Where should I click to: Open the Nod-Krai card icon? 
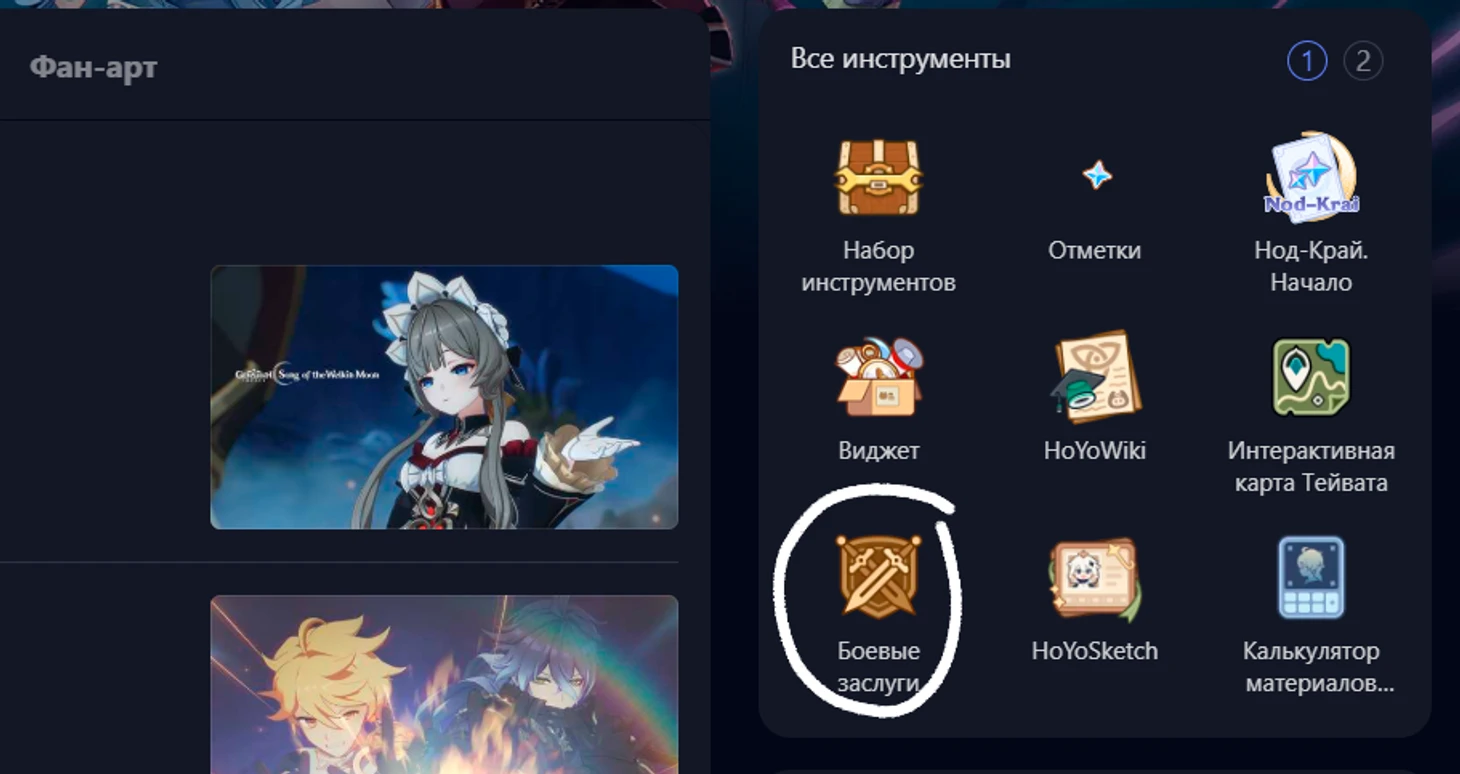[x=1311, y=178]
